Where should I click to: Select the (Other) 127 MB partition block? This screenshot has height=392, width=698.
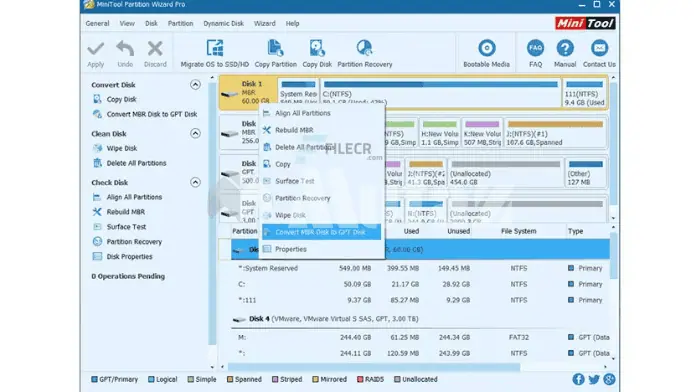585,173
